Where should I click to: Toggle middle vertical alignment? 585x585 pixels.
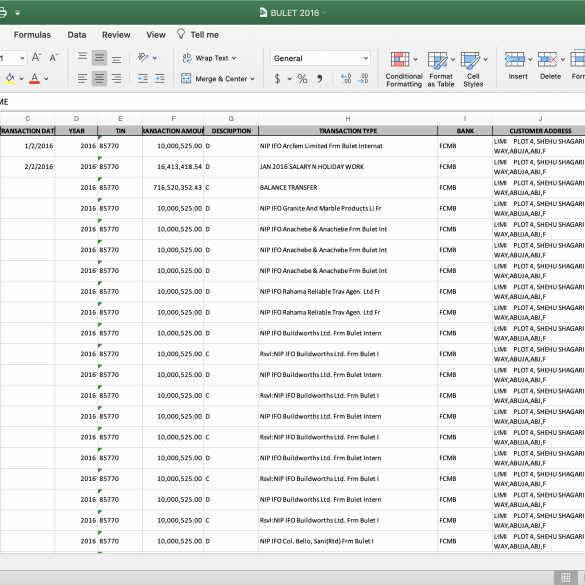click(x=99, y=57)
